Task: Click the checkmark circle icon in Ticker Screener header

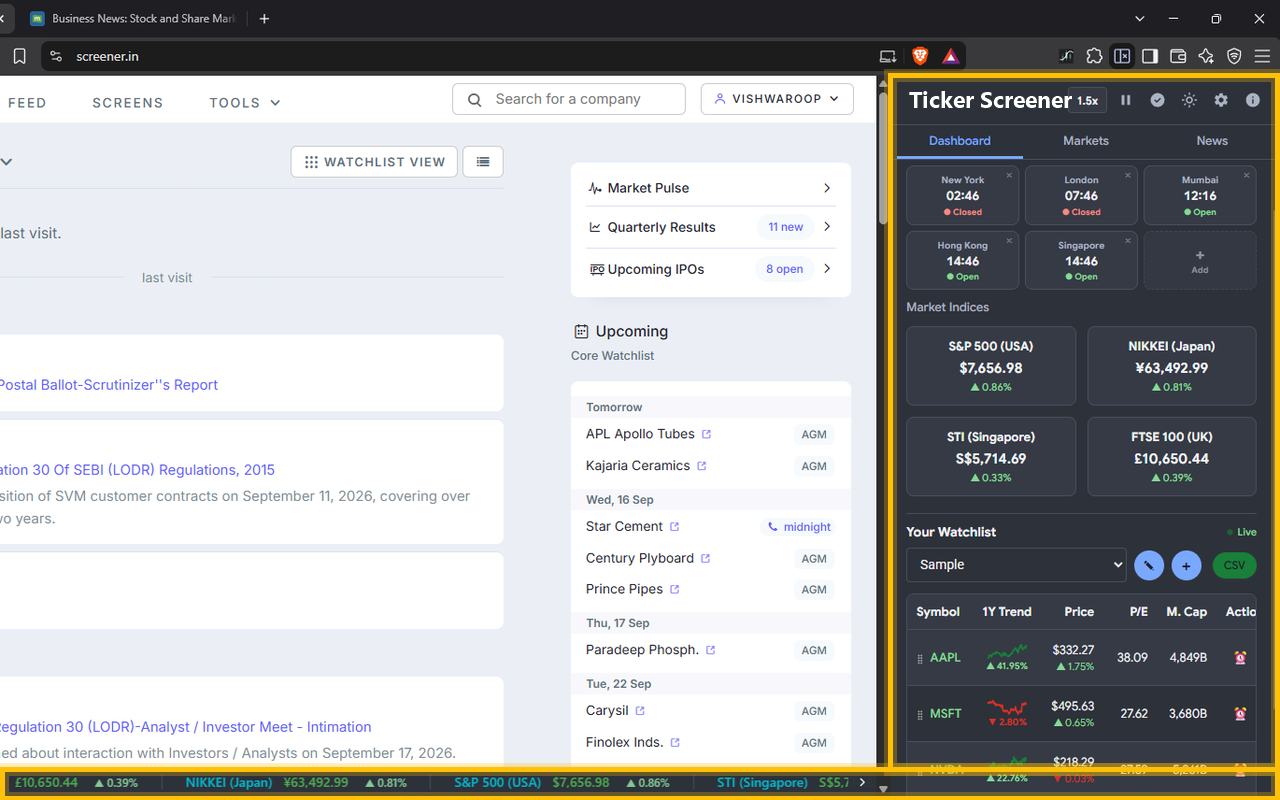Action: 1157,100
